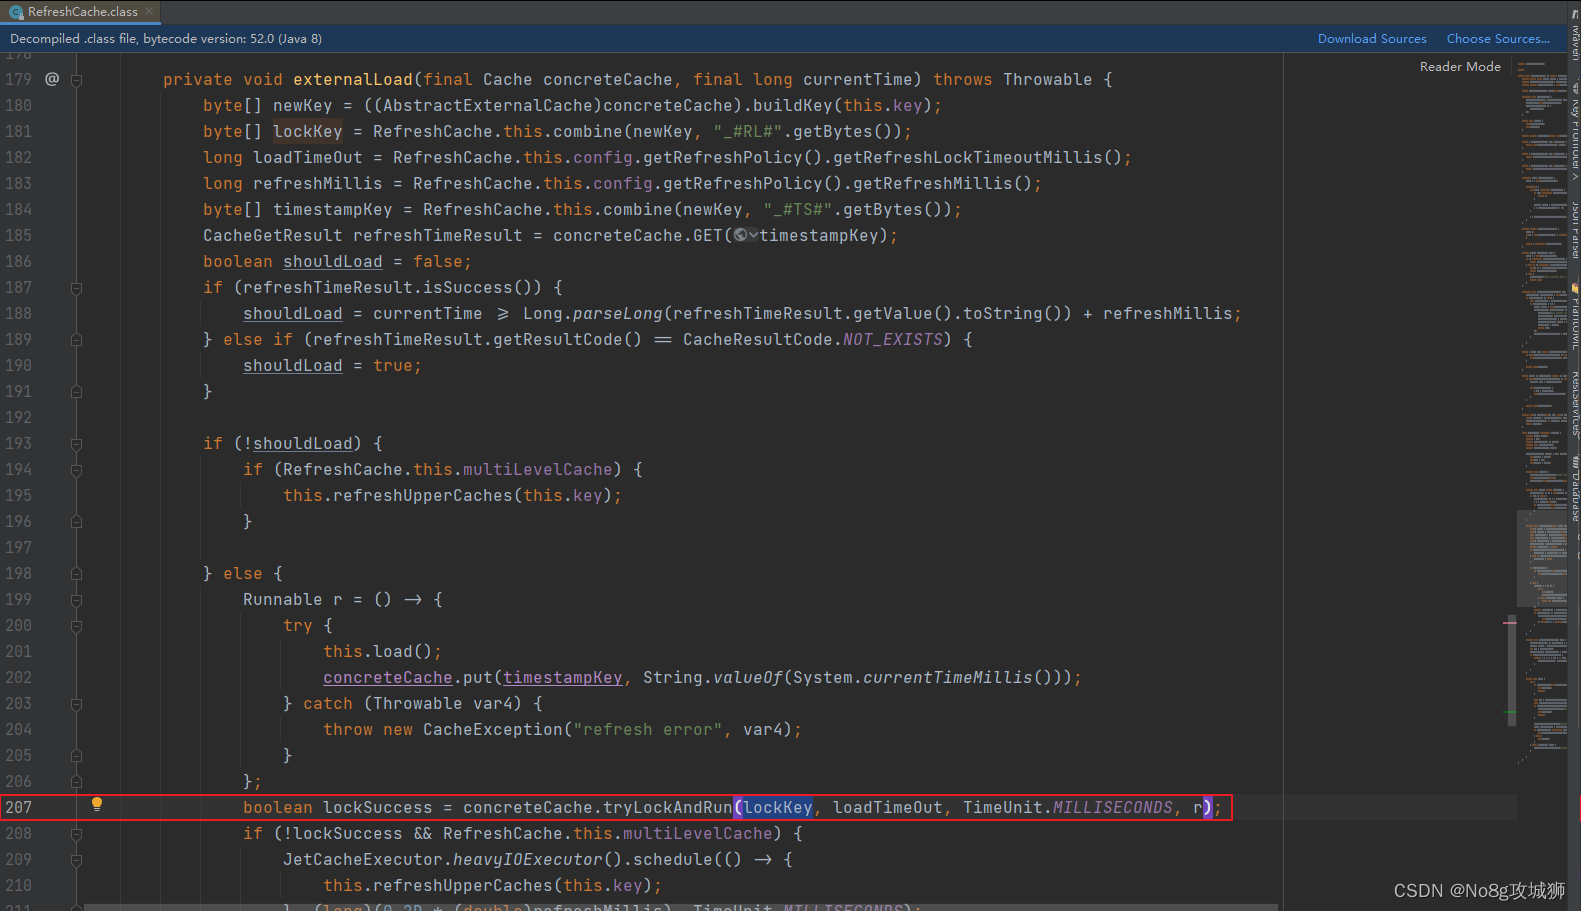Click the this.load() call on line 201
Viewport: 1581px width, 911px height.
(x=383, y=651)
